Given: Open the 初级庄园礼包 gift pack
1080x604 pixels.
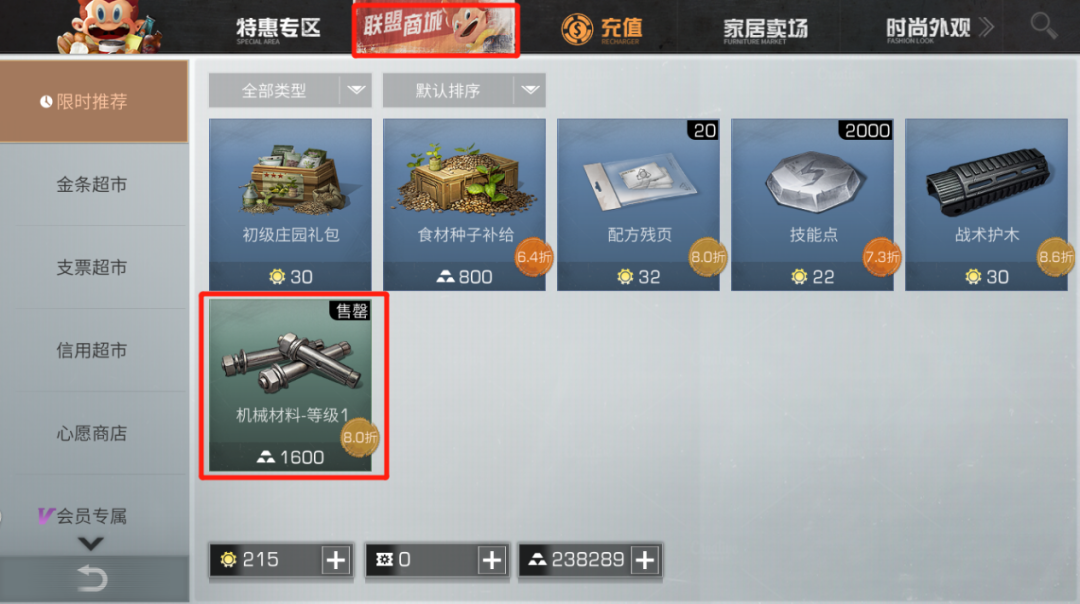Looking at the screenshot, I should tap(290, 205).
